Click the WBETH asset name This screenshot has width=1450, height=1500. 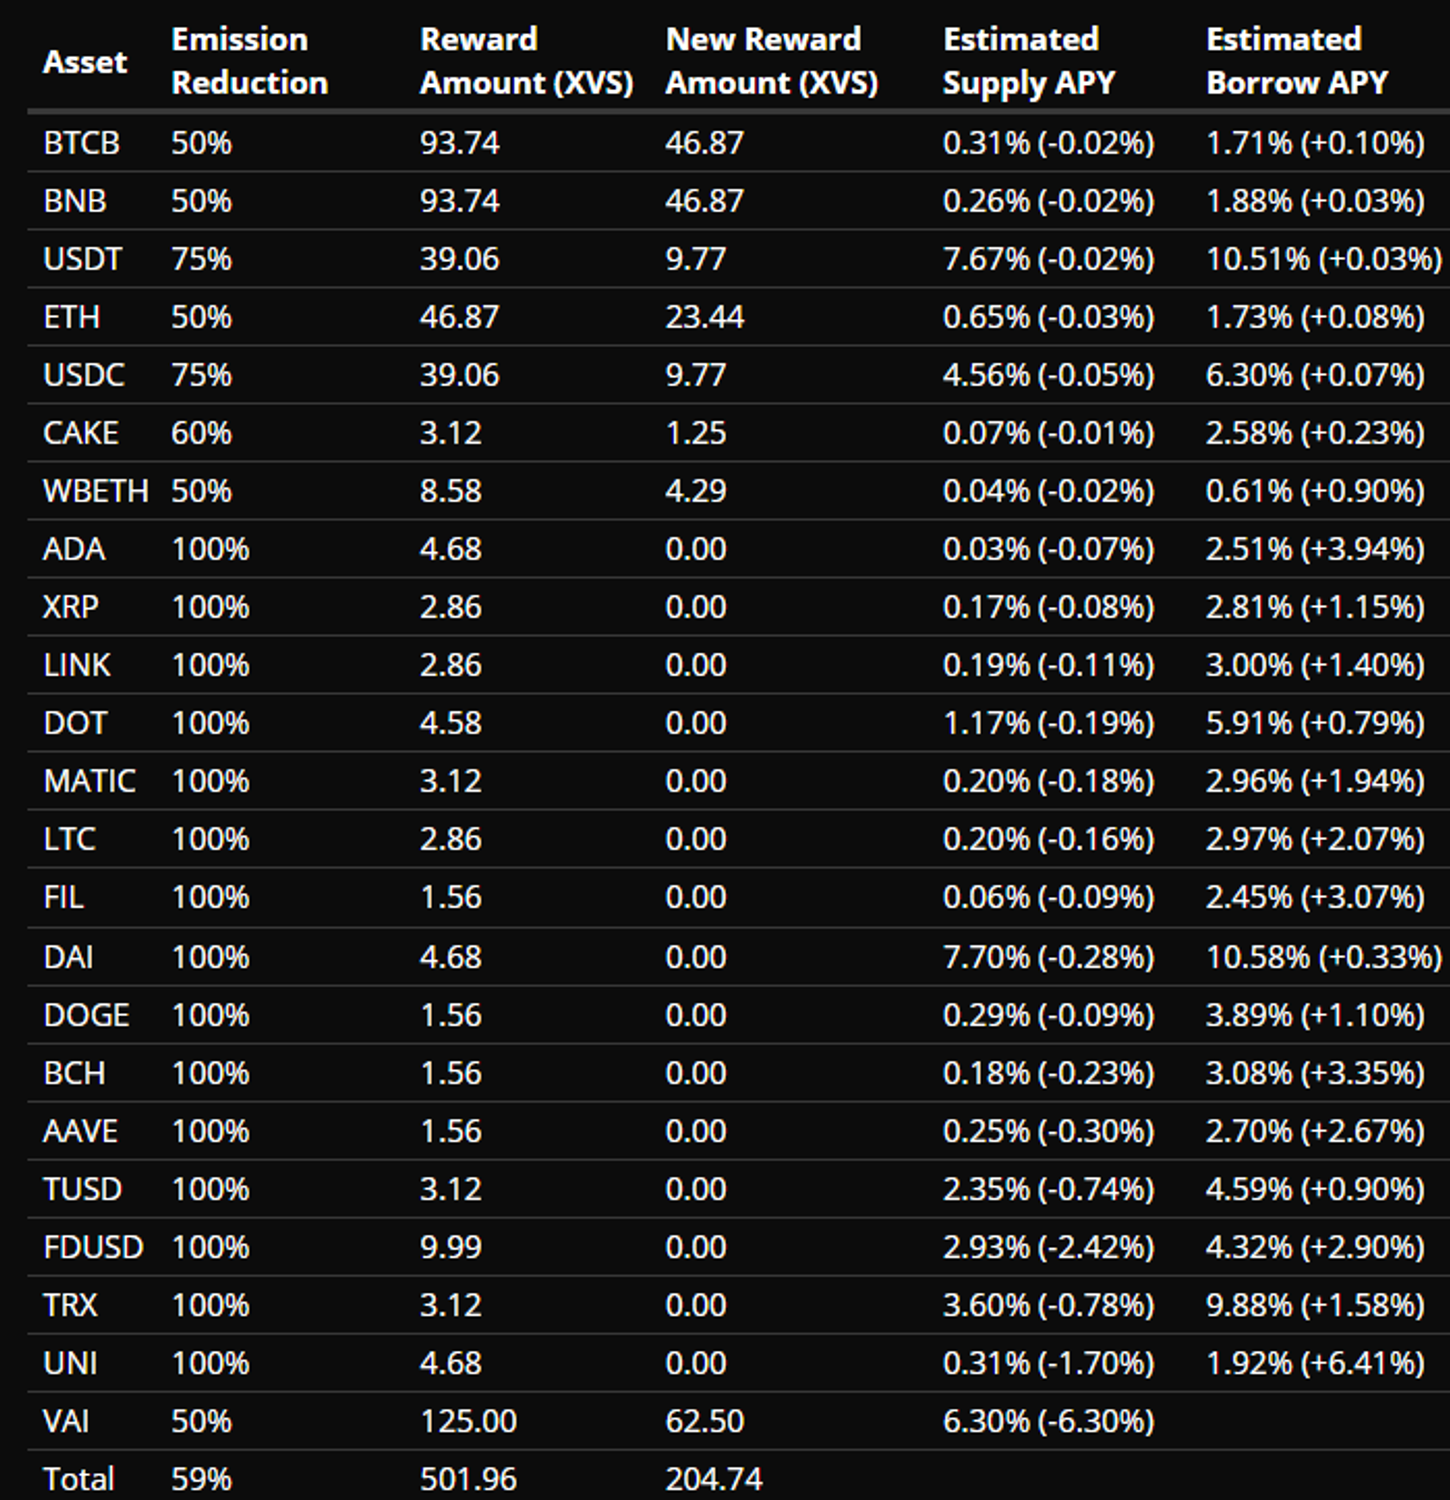[95, 491]
